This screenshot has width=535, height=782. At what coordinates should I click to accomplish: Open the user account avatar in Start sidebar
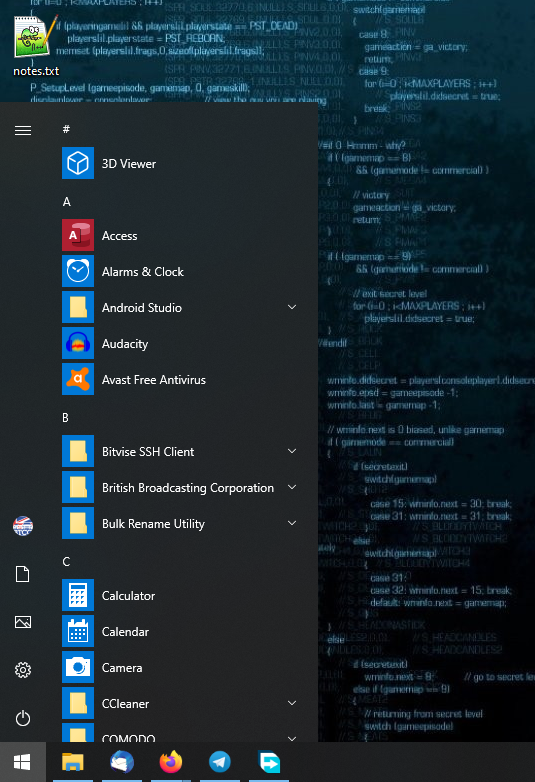(x=23, y=526)
